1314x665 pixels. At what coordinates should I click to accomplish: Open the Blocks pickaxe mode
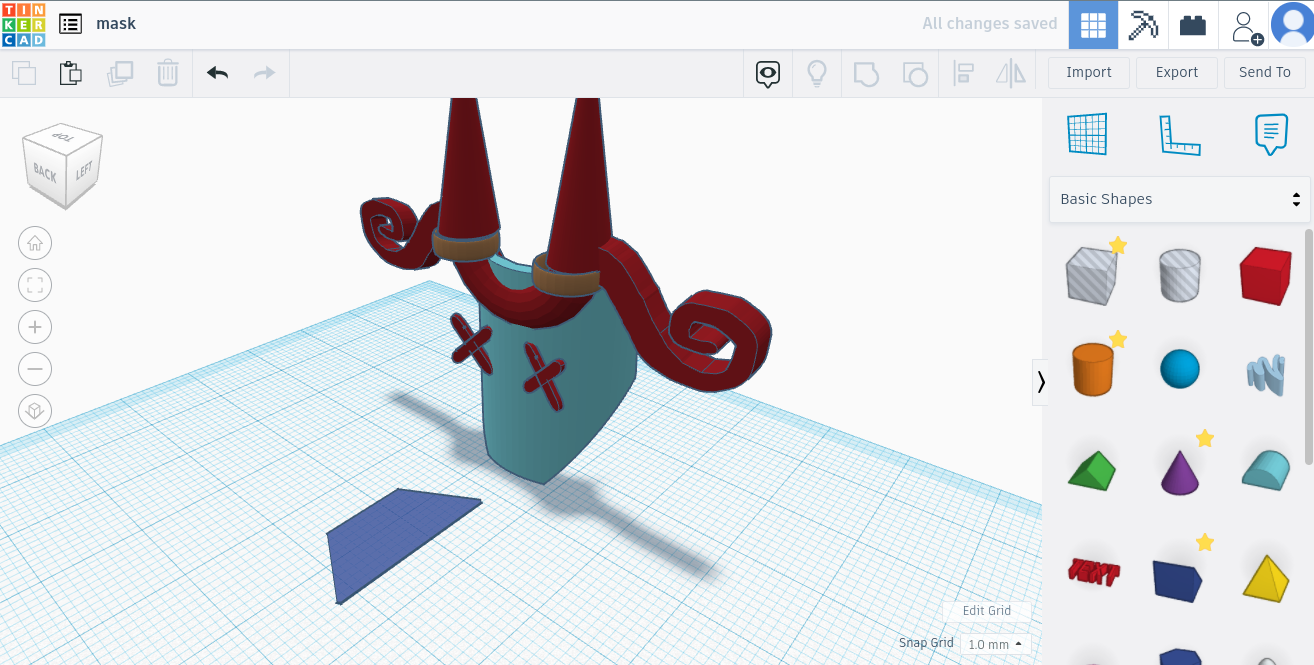point(1143,25)
